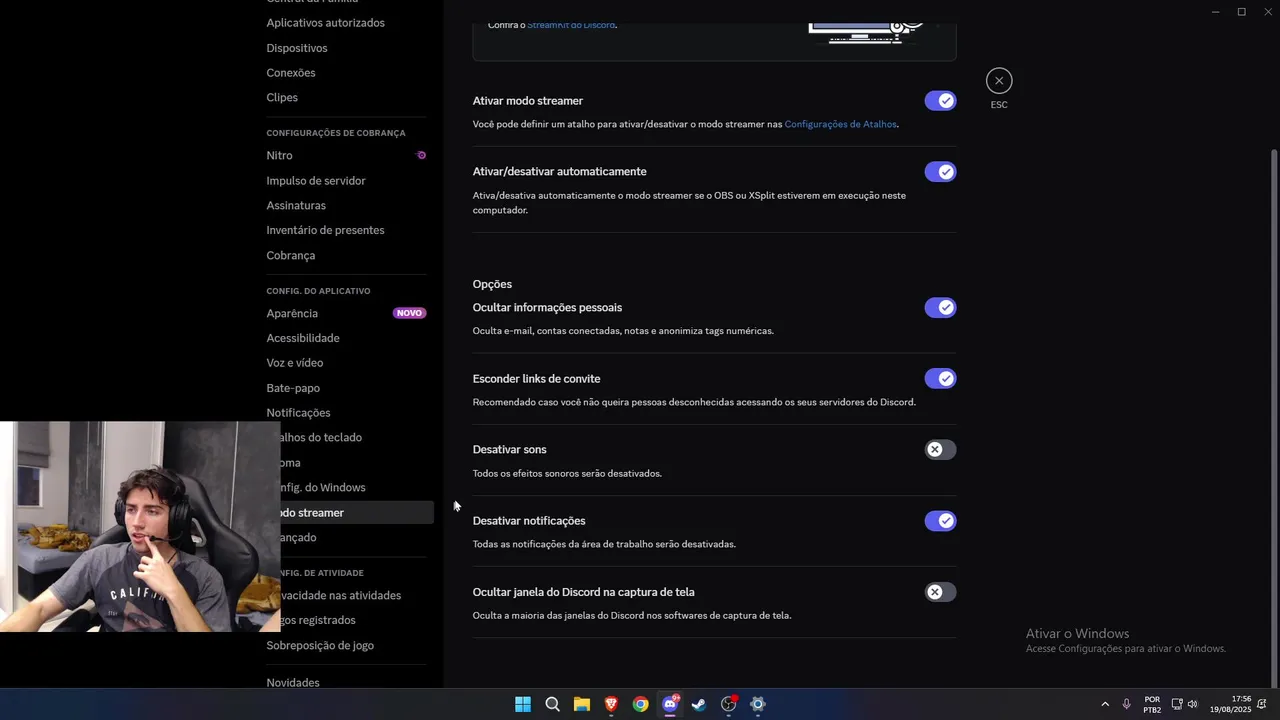
Task: Open notification bell in system tray
Action: (x=1262, y=704)
